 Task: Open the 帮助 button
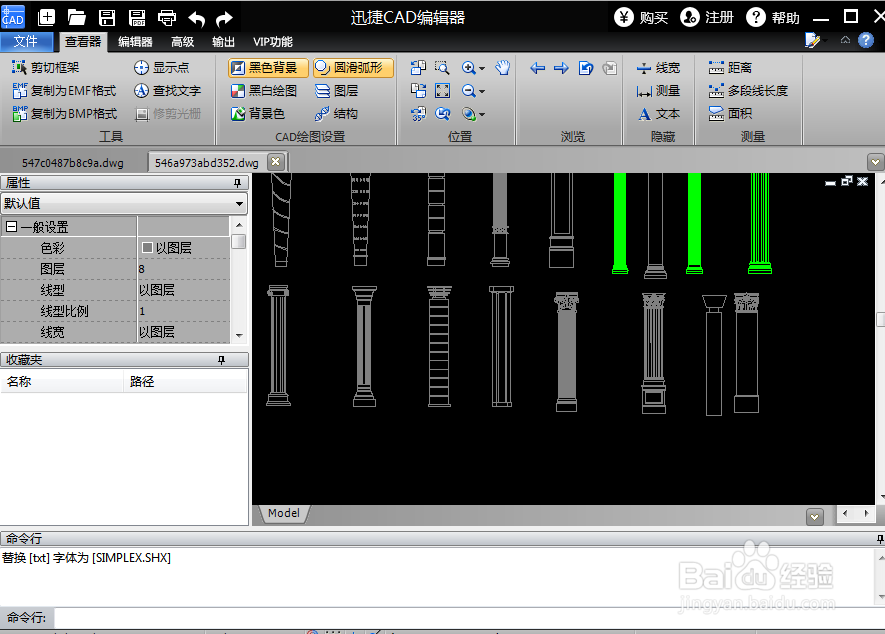tap(773, 18)
